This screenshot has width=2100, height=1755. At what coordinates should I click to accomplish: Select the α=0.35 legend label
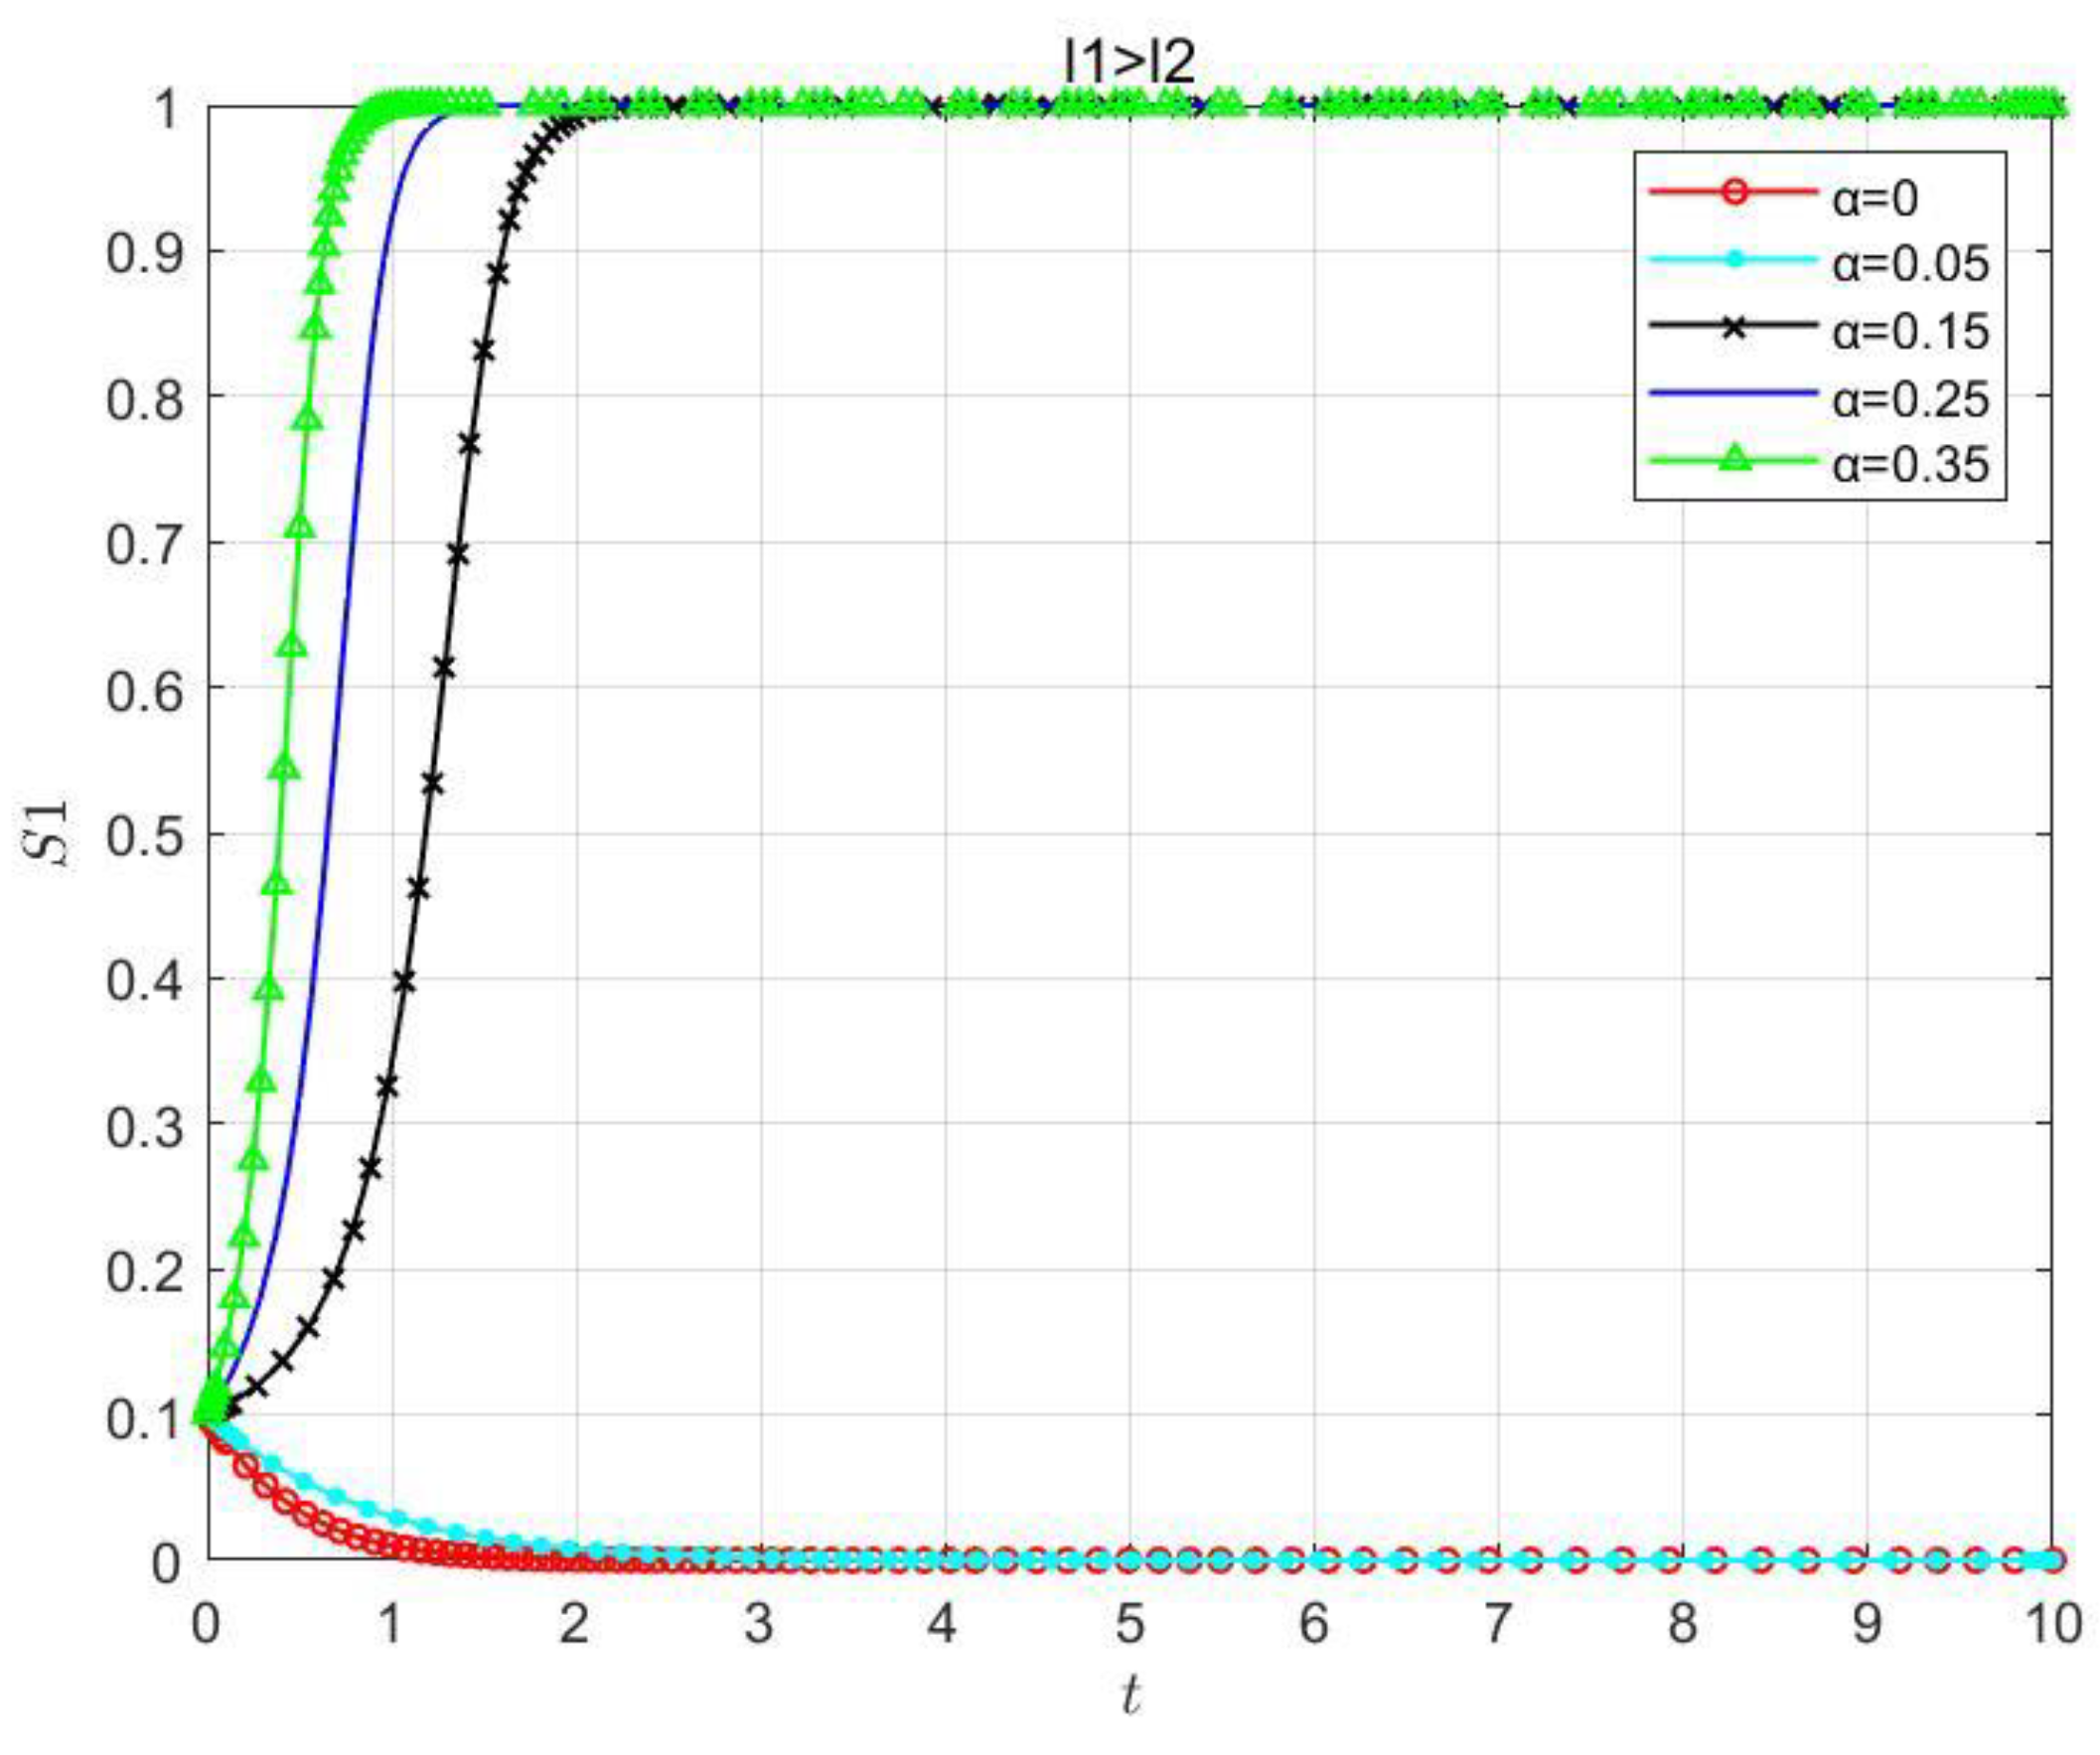(x=1910, y=464)
